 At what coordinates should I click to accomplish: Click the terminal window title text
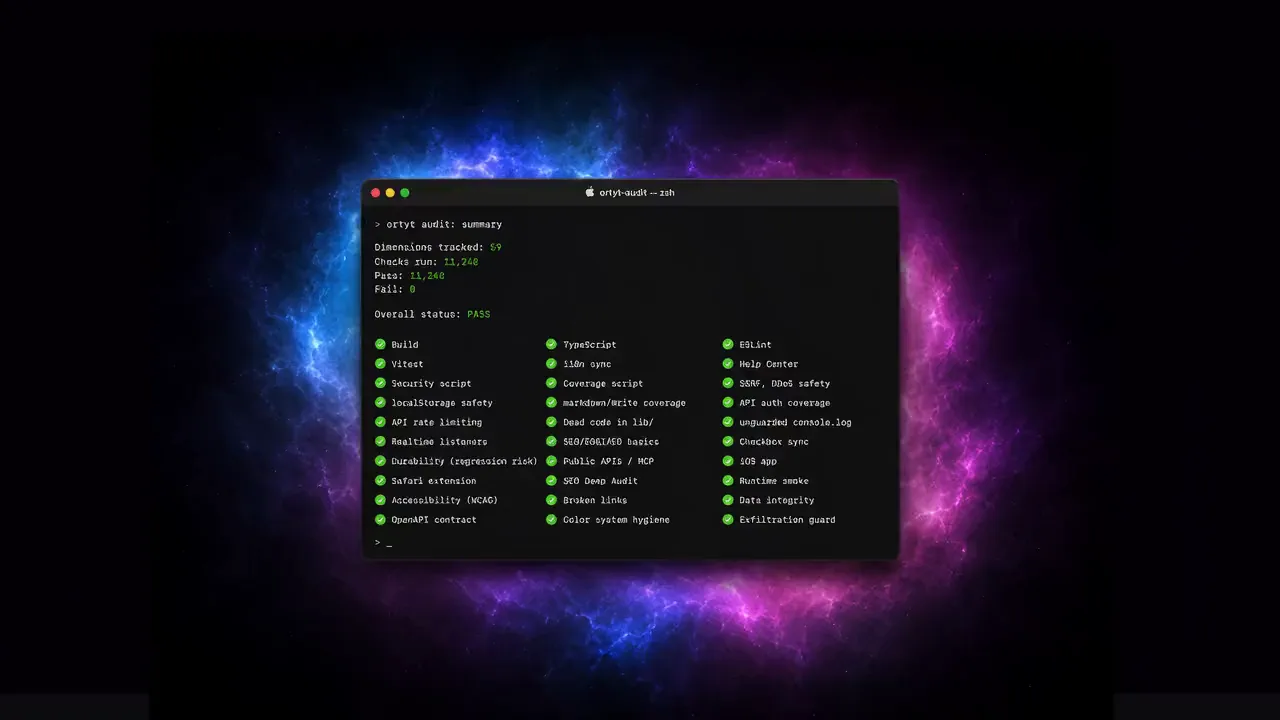click(x=637, y=192)
